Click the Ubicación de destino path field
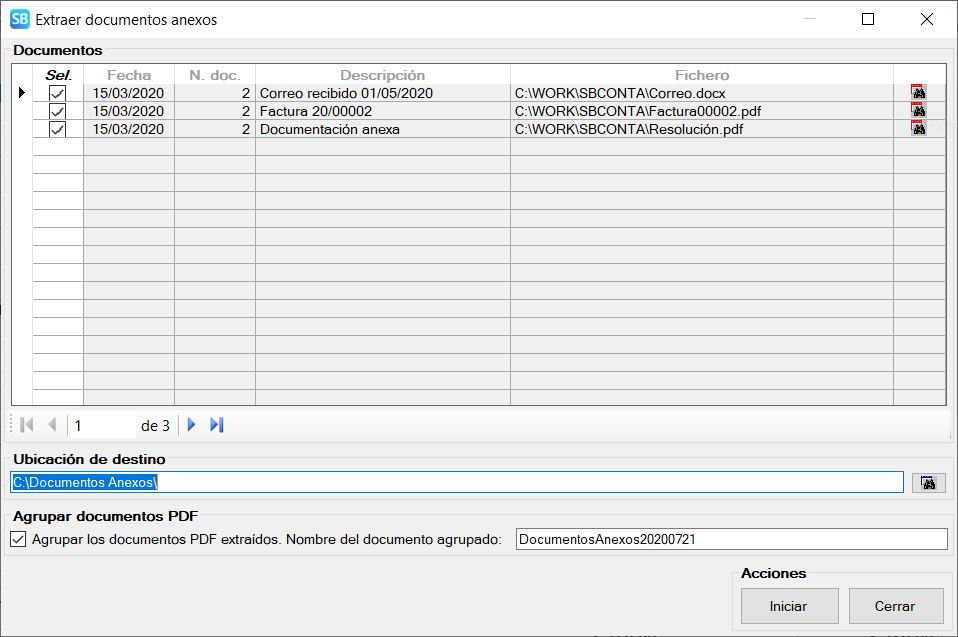 (456, 483)
